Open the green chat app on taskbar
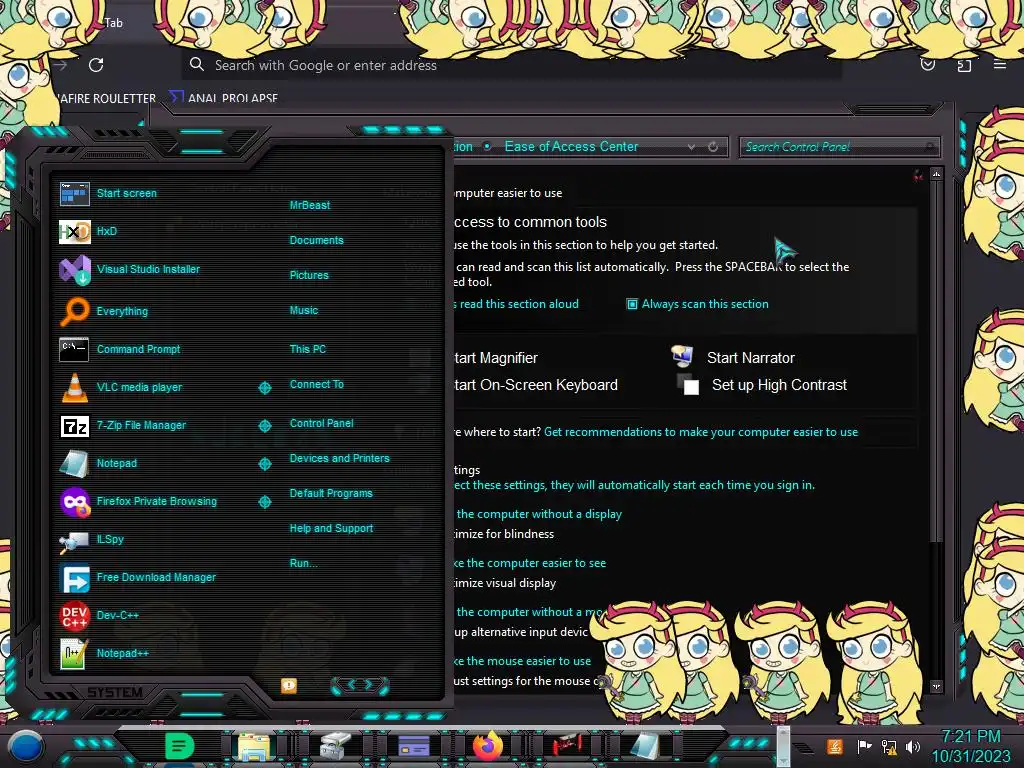Viewport: 1024px width, 768px height. point(179,746)
